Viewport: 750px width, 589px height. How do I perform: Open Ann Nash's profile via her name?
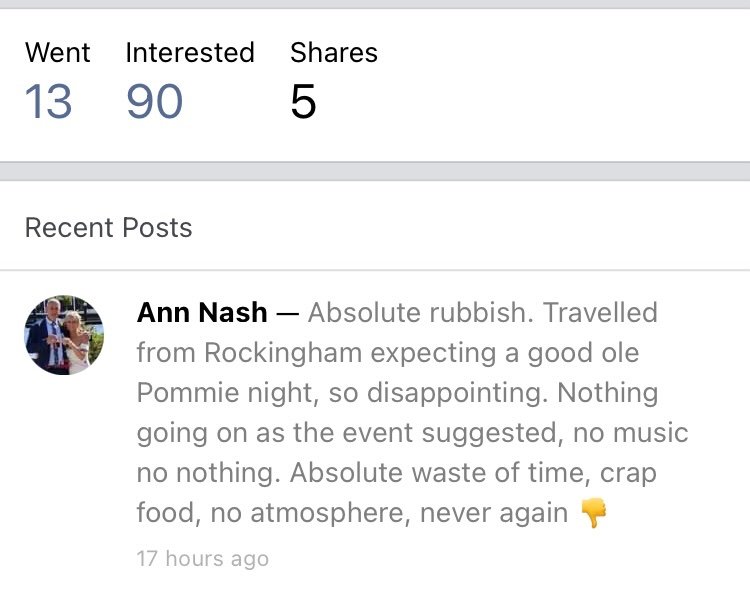pyautogui.click(x=202, y=313)
